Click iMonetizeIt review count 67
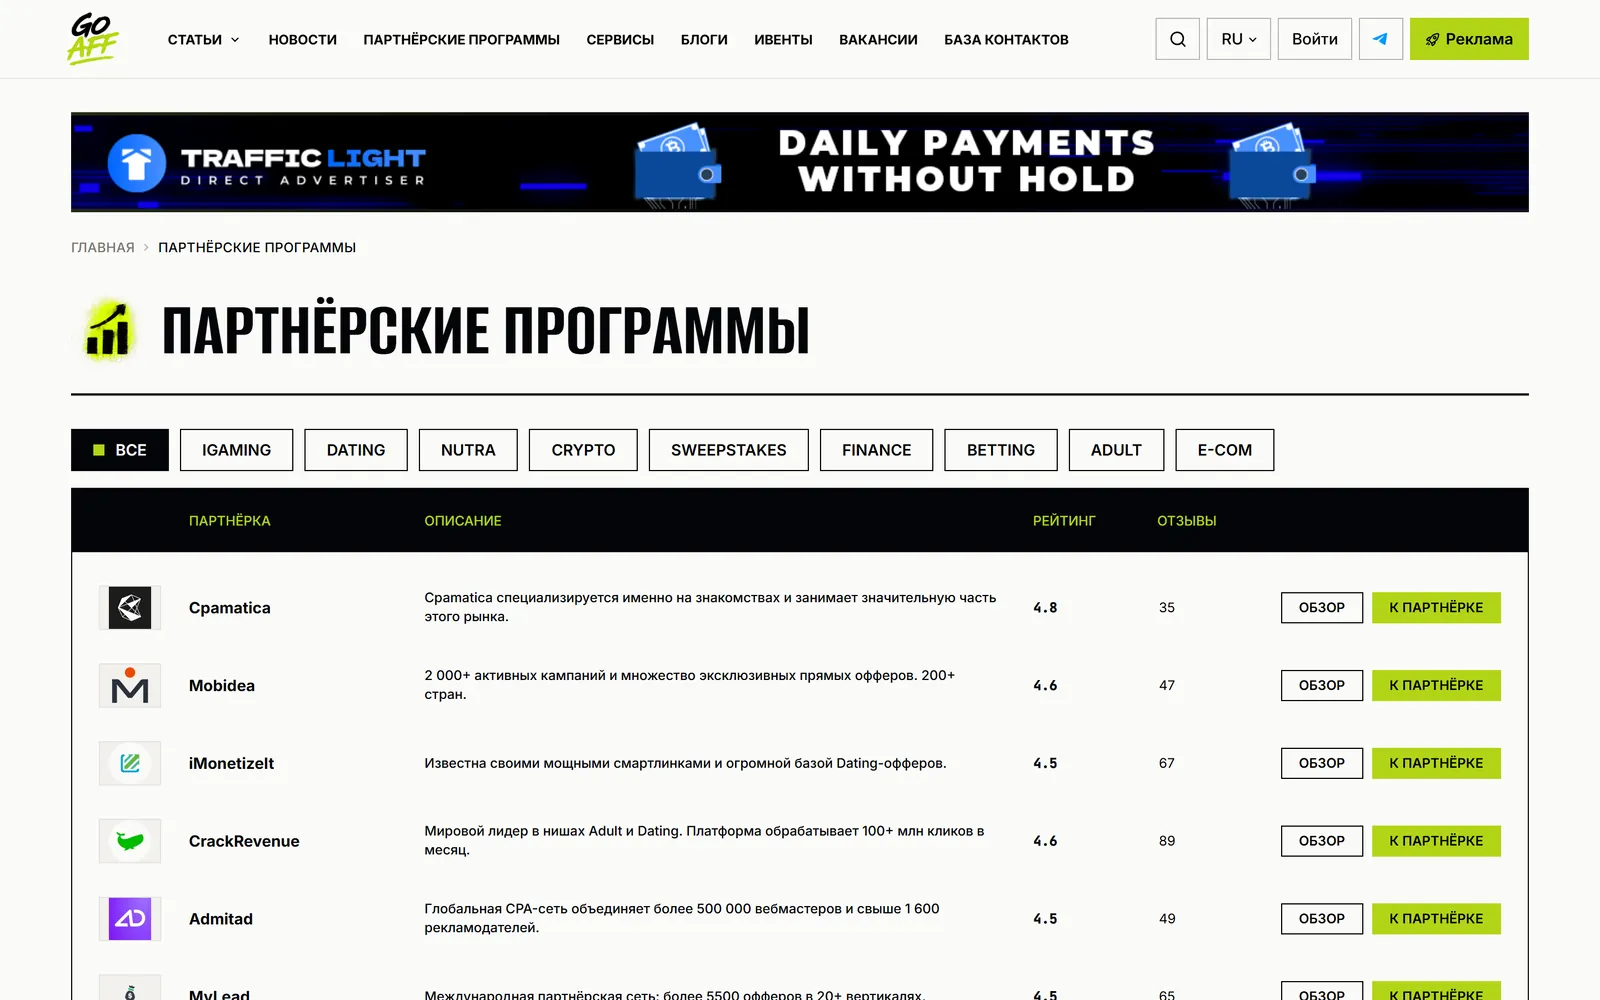The height and width of the screenshot is (1000, 1600). click(x=1167, y=763)
